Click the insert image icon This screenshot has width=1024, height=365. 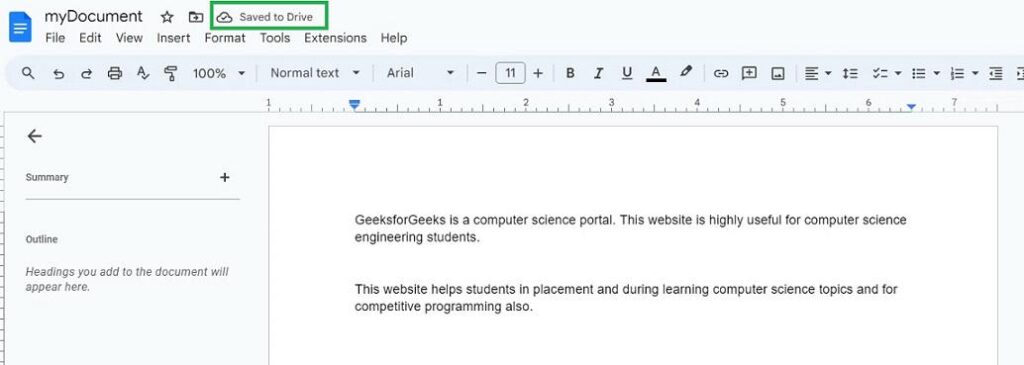coord(778,73)
